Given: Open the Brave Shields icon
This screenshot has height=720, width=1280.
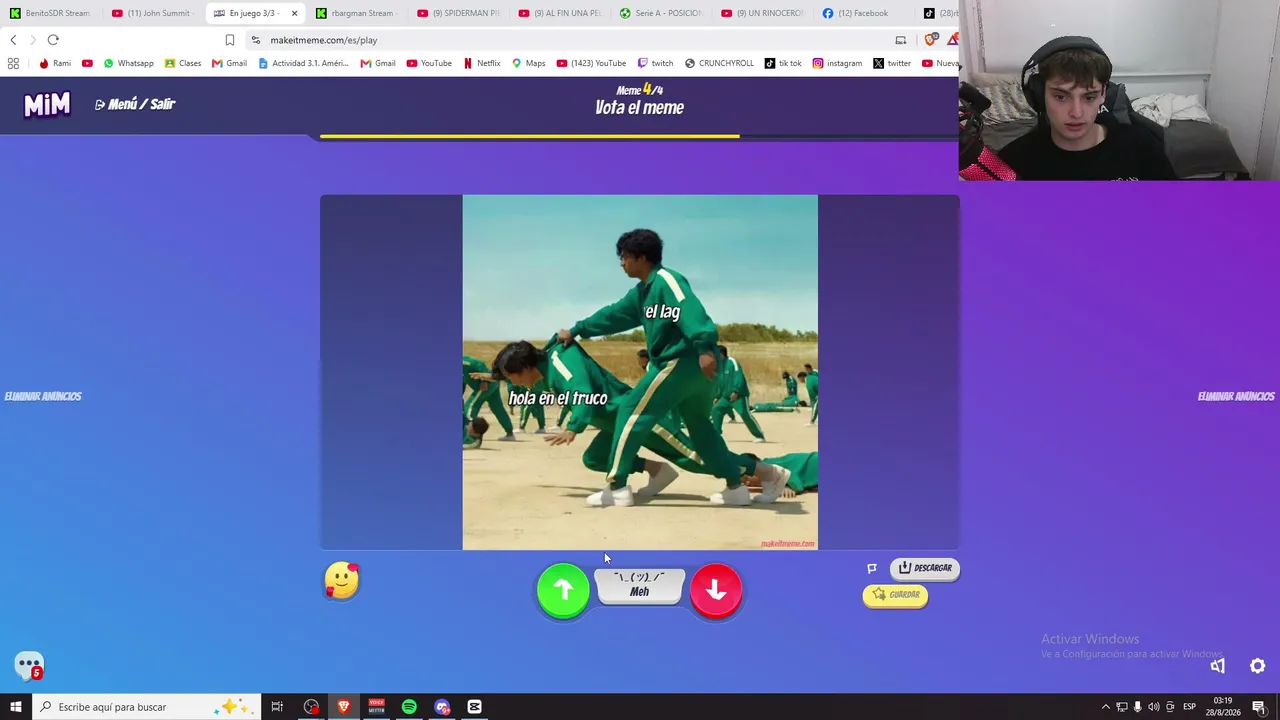Looking at the screenshot, I should tap(930, 40).
